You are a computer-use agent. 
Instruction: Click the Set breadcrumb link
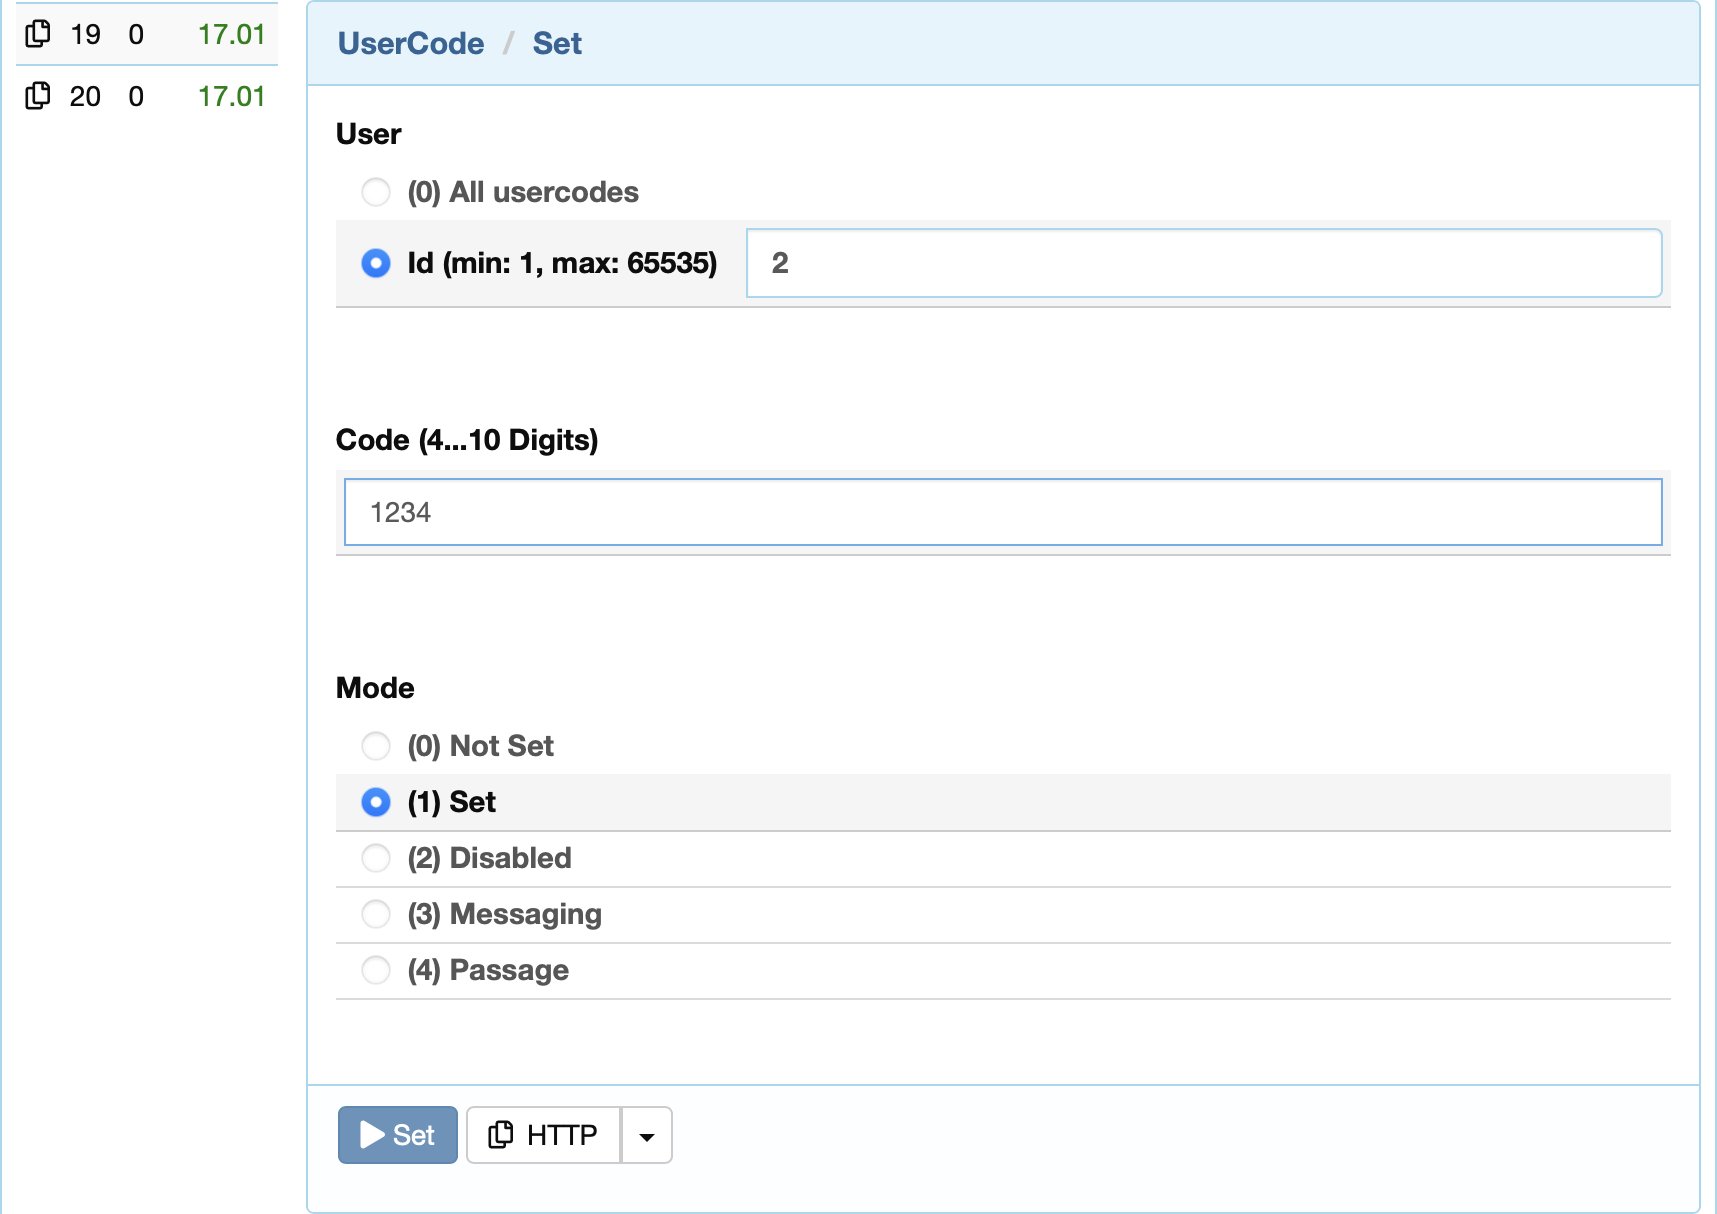pos(557,43)
